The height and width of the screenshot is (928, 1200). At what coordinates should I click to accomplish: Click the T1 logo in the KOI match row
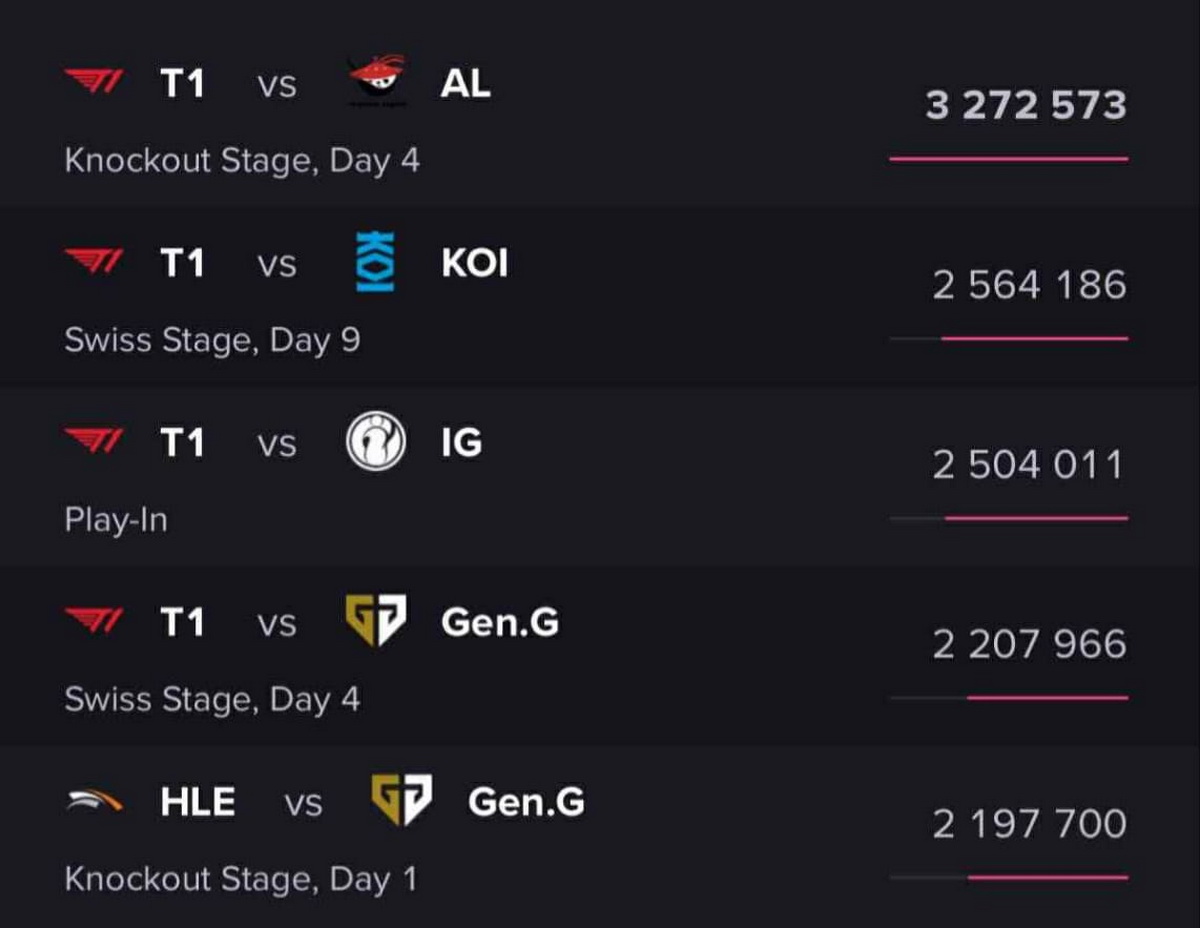click(95, 262)
